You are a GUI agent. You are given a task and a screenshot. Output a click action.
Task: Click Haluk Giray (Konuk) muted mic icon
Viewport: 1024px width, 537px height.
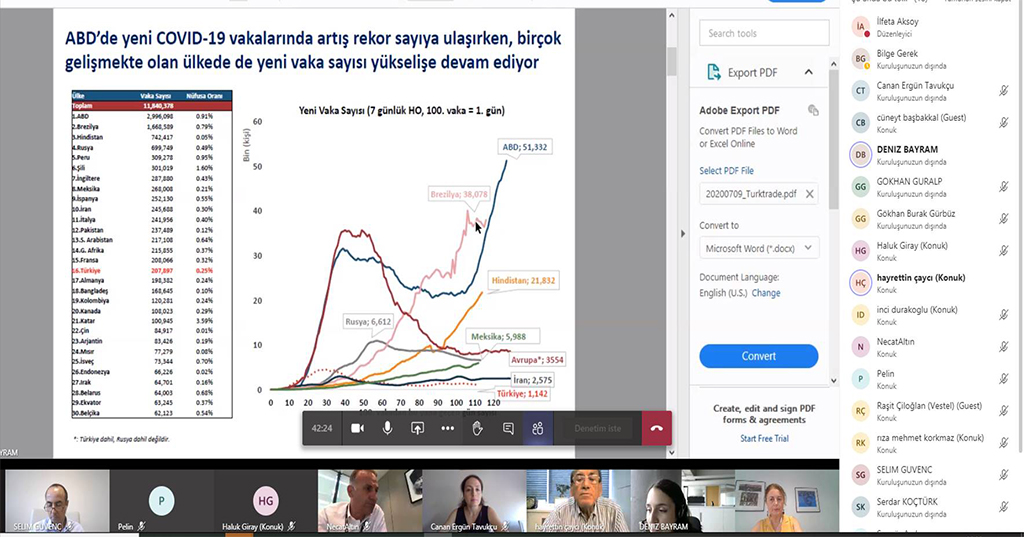click(1004, 251)
